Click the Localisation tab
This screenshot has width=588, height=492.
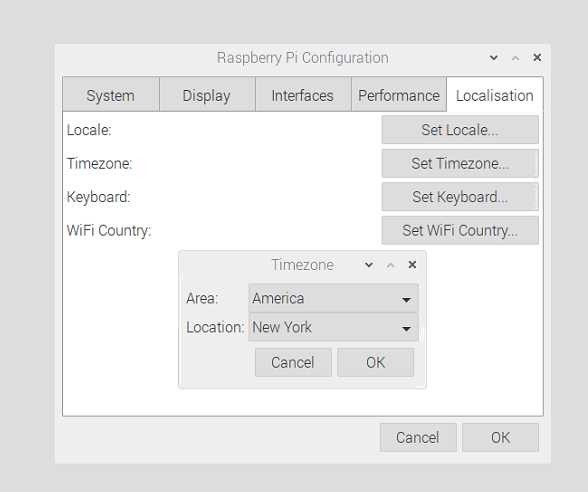(495, 95)
